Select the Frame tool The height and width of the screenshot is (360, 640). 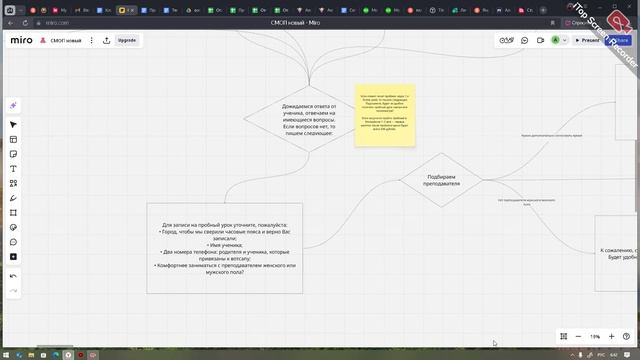[13, 213]
